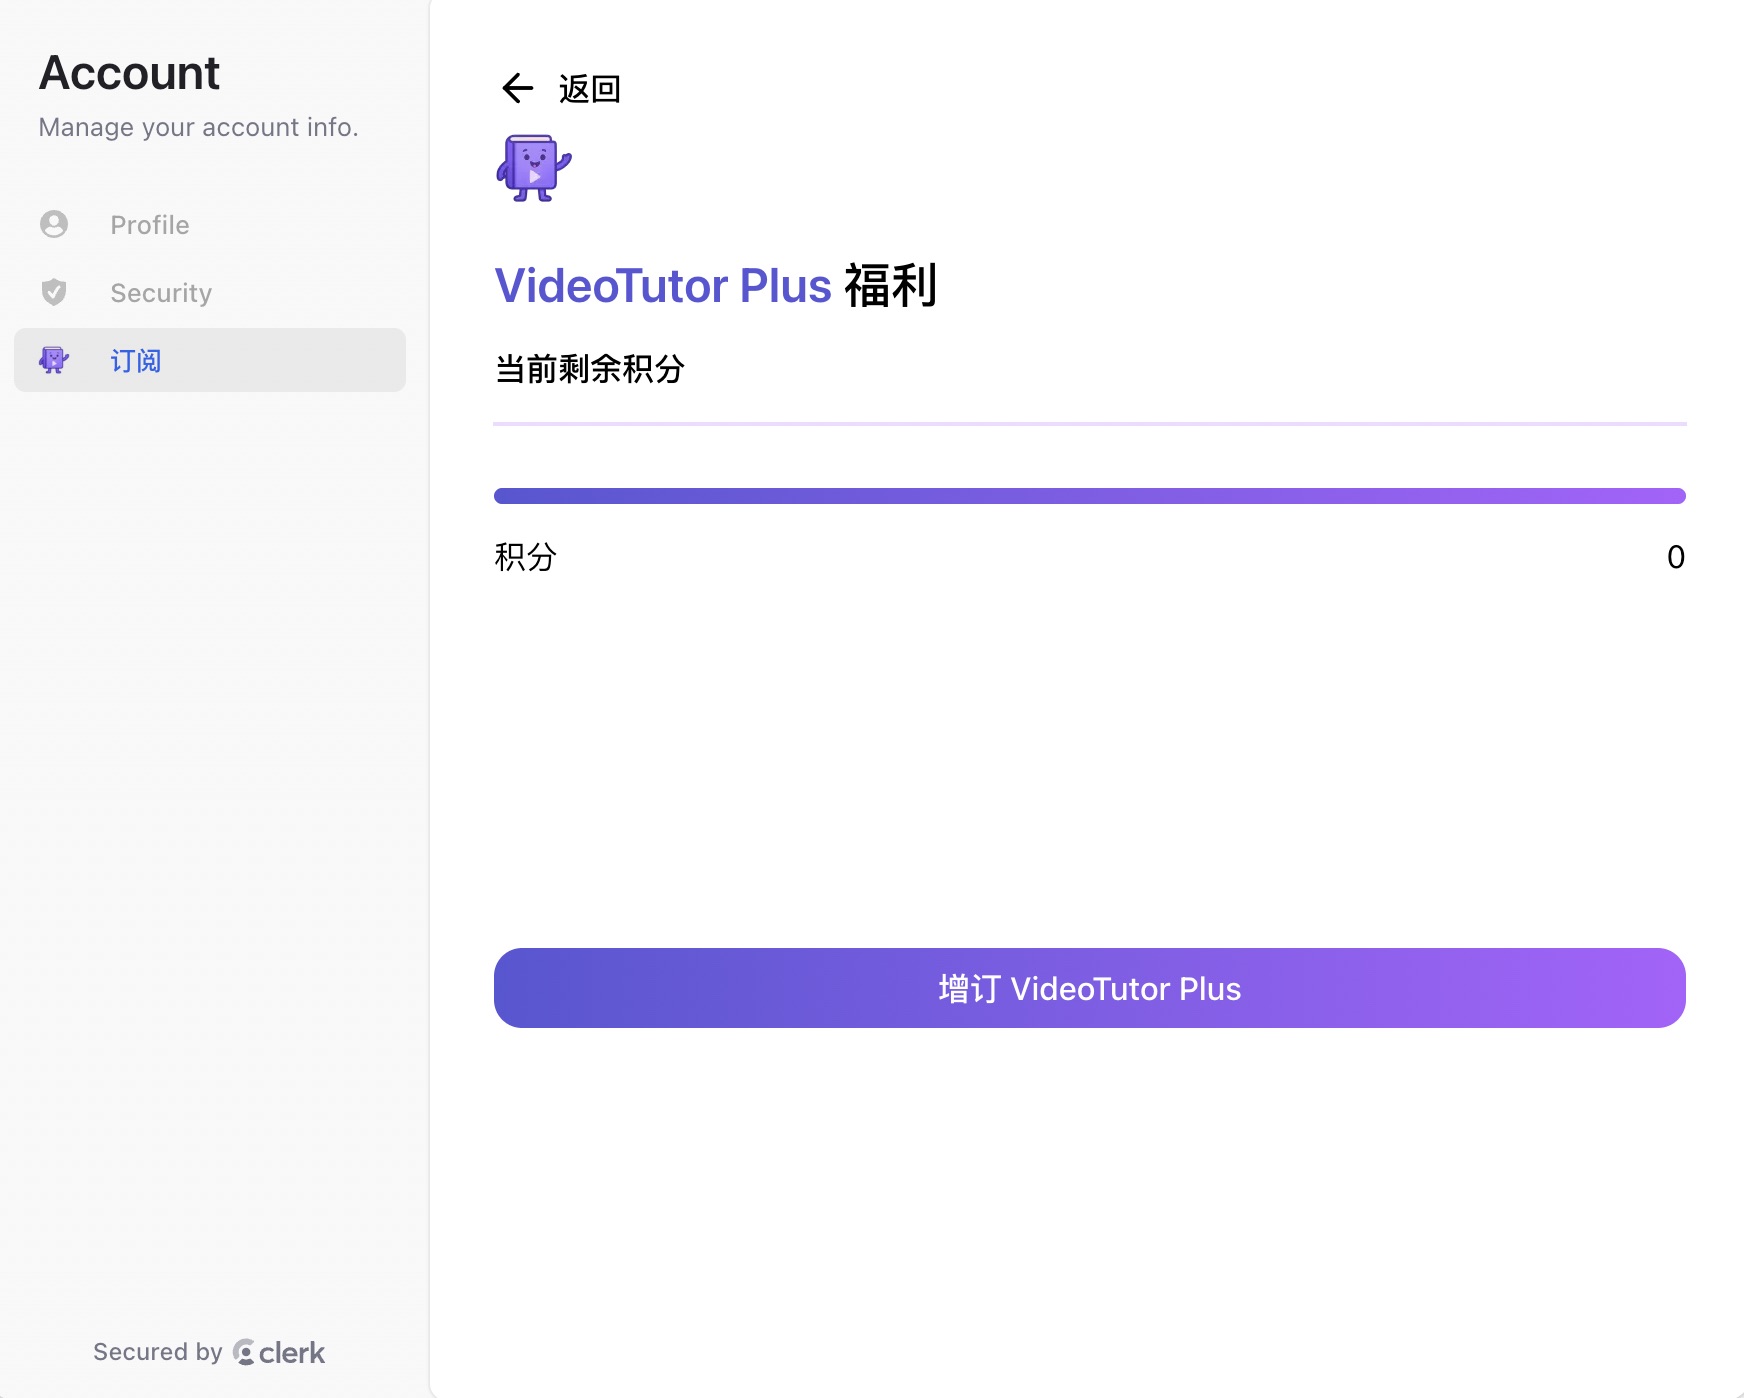Click the VideoTutor book mascot icon

[534, 168]
